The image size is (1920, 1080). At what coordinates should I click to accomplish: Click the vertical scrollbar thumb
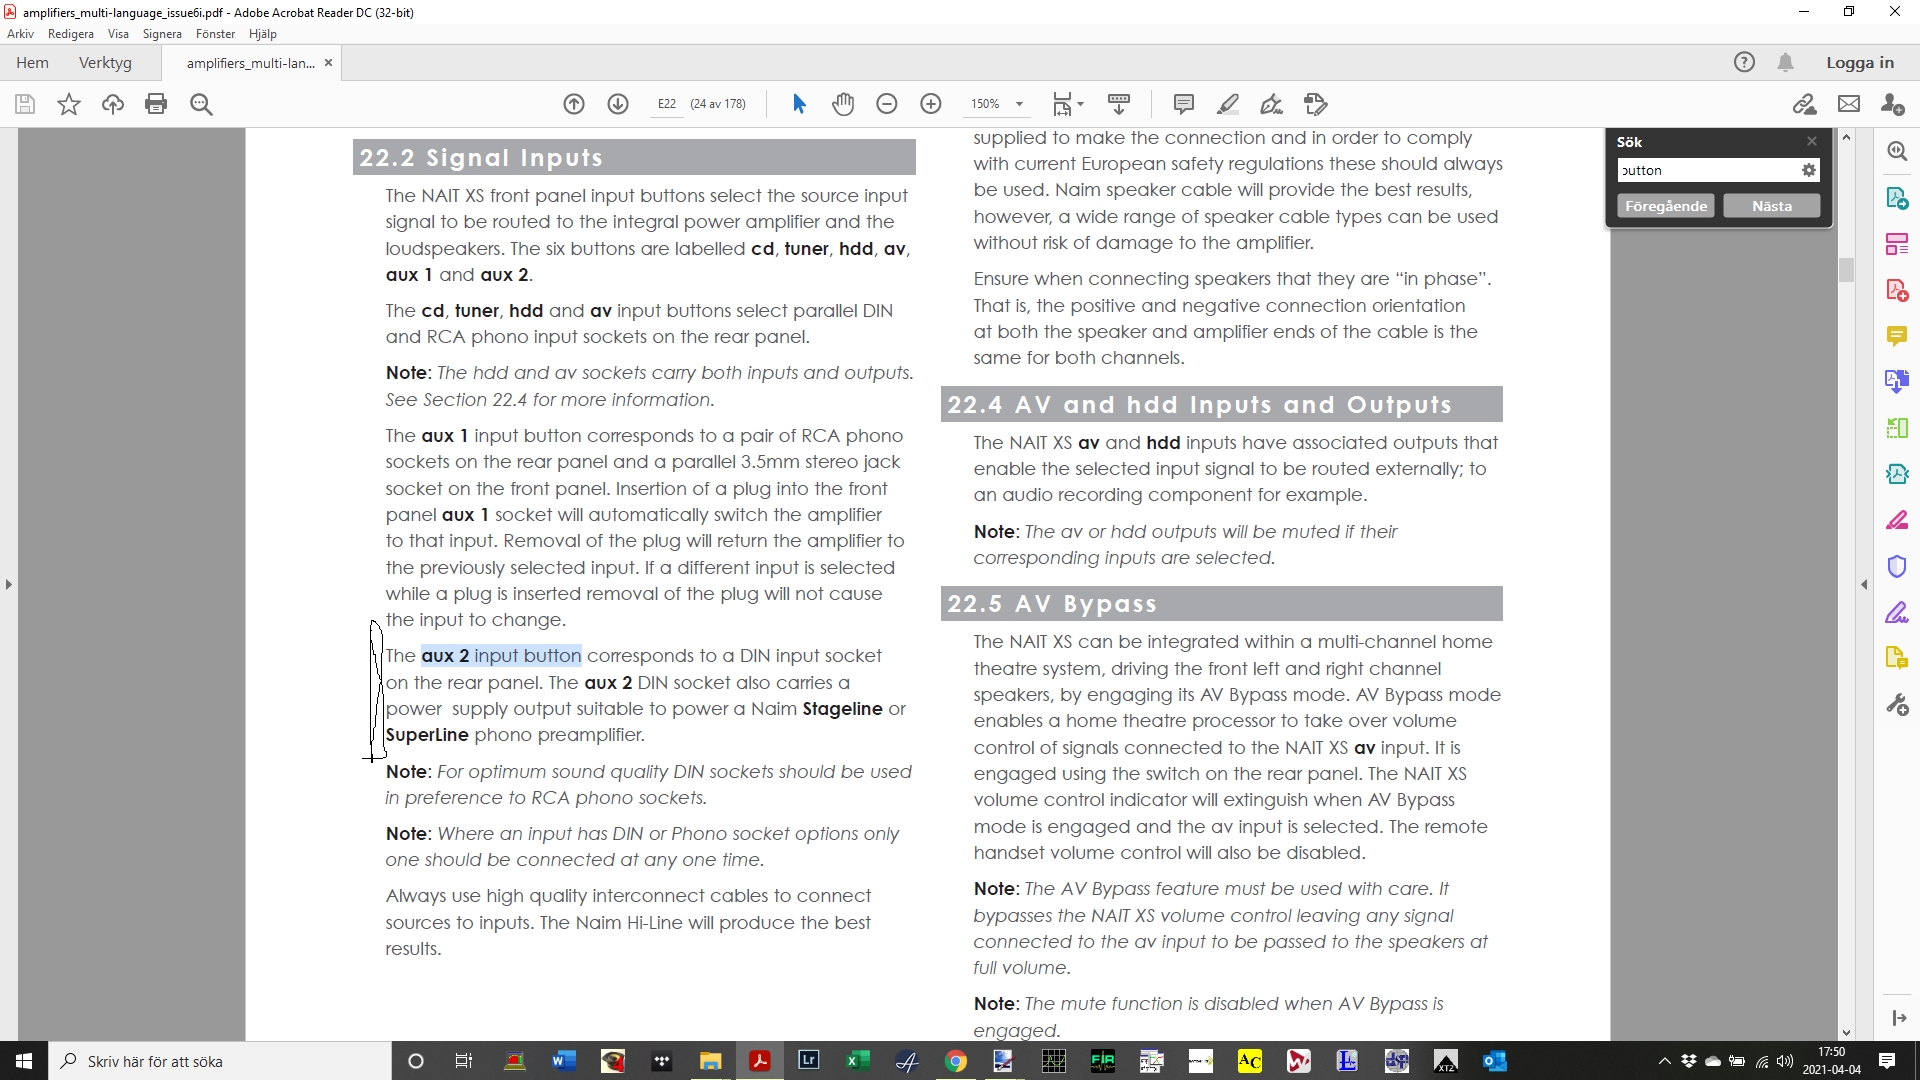pos(1846,270)
